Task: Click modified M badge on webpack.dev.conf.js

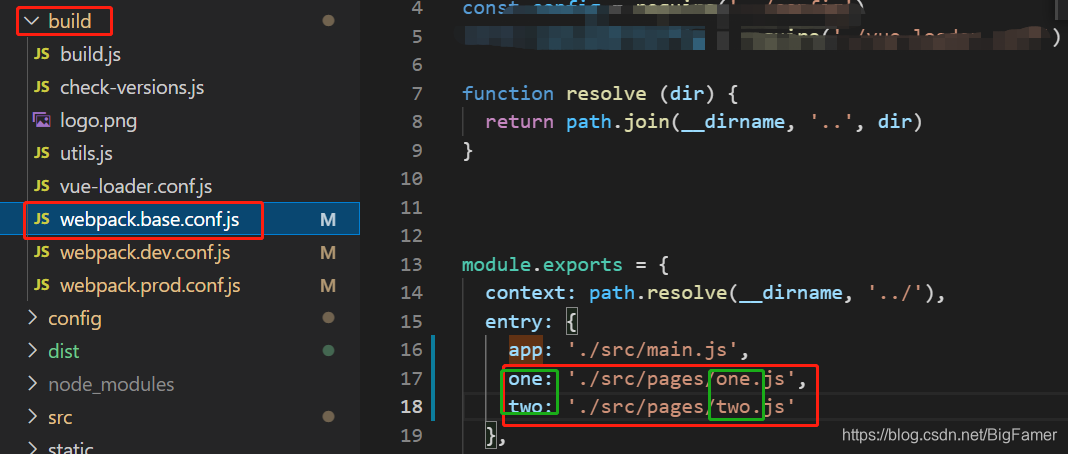Action: [328, 253]
